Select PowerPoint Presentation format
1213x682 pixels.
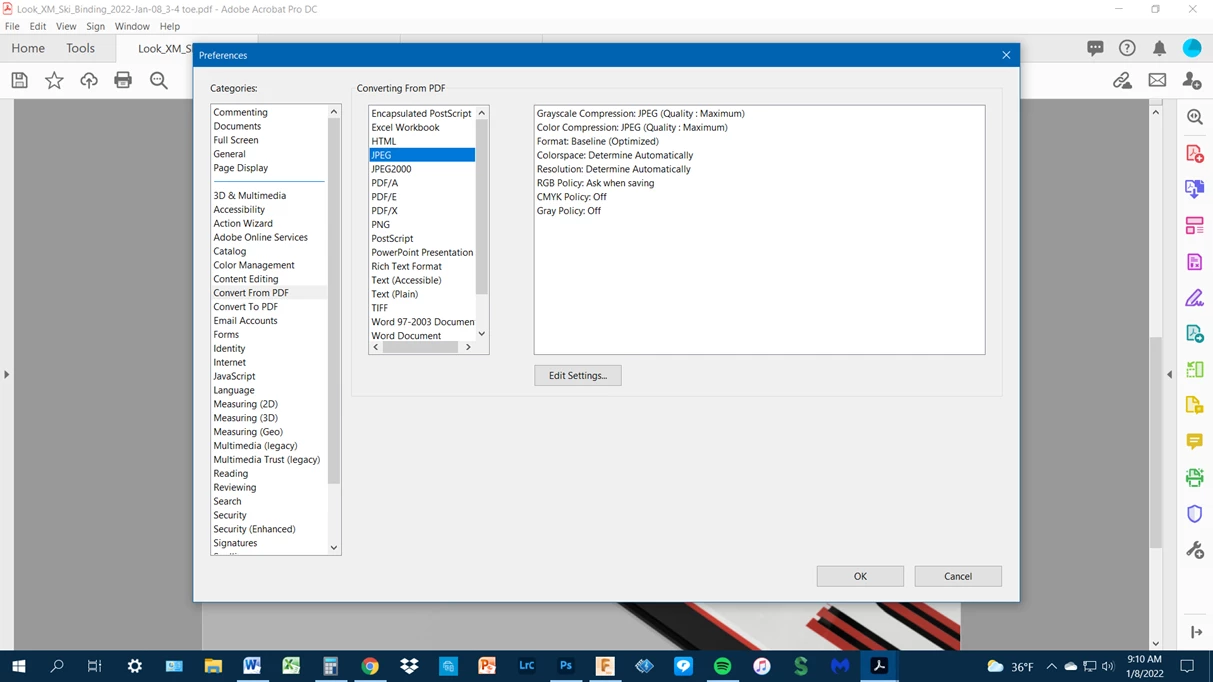point(422,252)
